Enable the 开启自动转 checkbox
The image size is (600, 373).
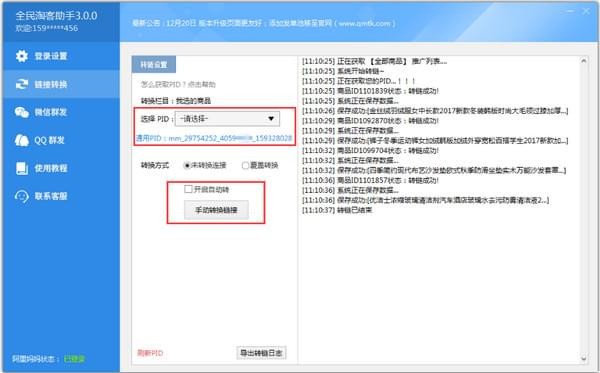(188, 189)
